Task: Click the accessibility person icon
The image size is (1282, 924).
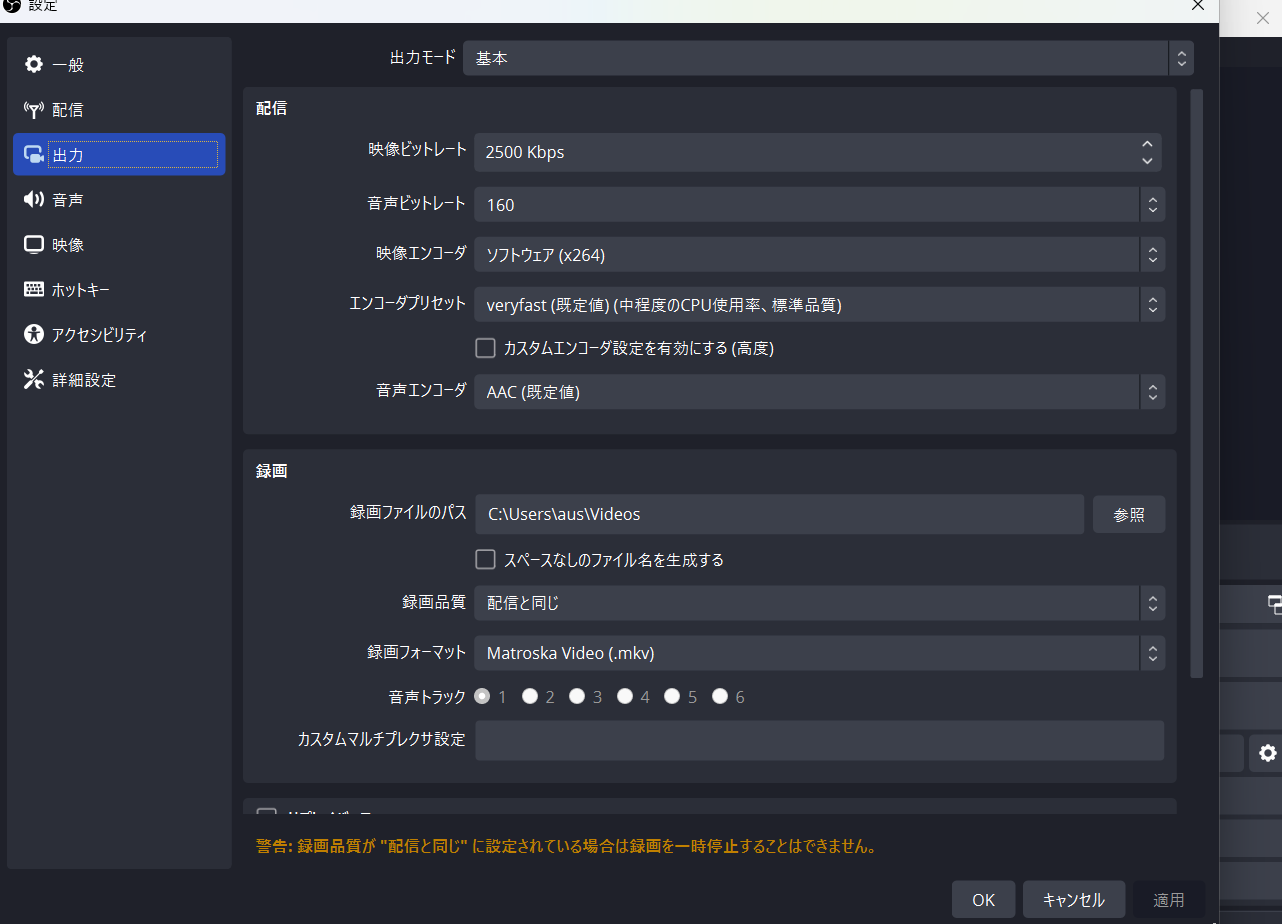Action: click(x=34, y=335)
